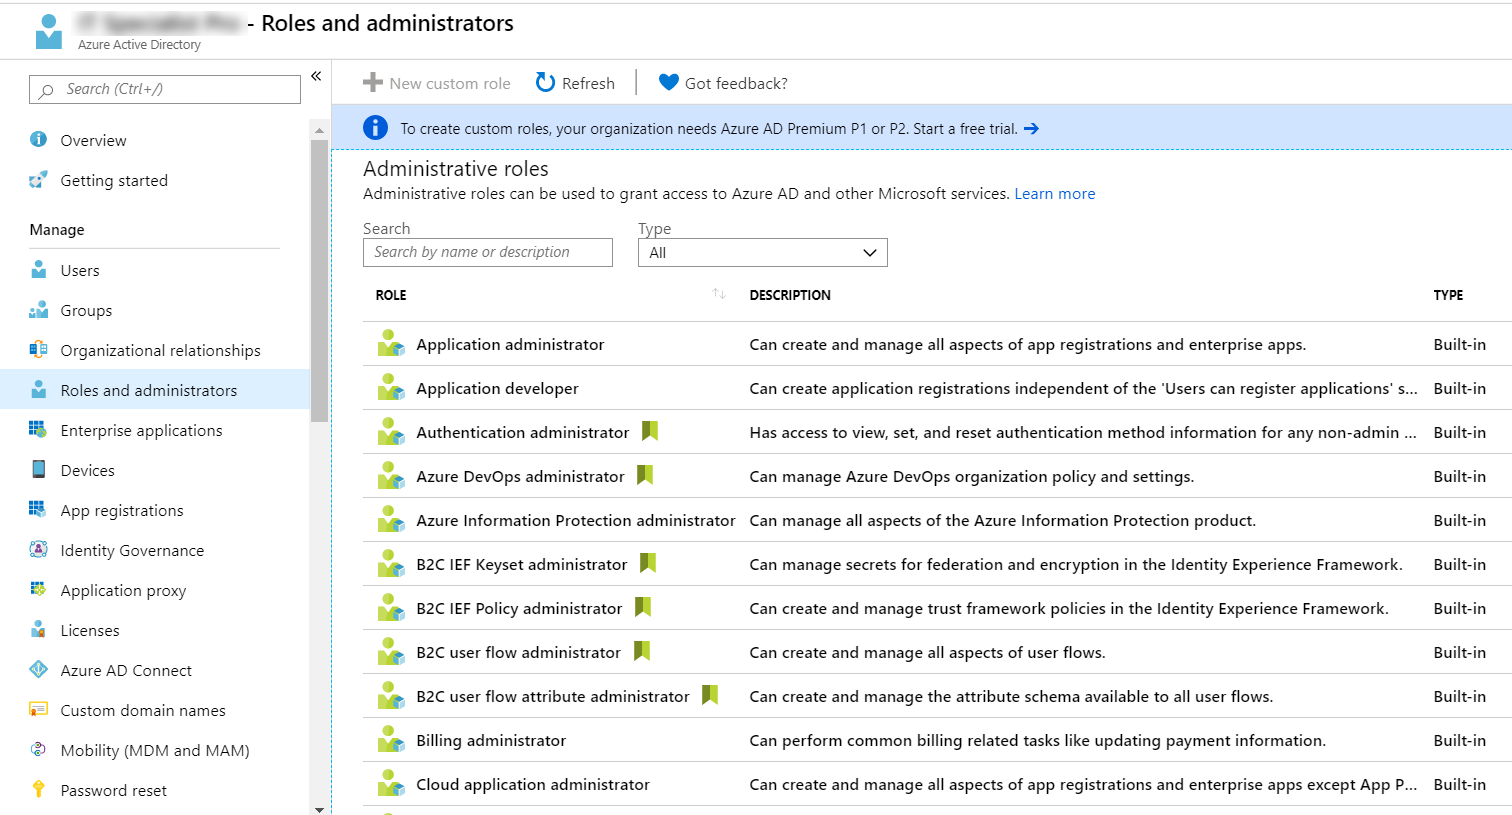This screenshot has width=1512, height=815.
Task: Open the Application developer role
Action: 497,388
